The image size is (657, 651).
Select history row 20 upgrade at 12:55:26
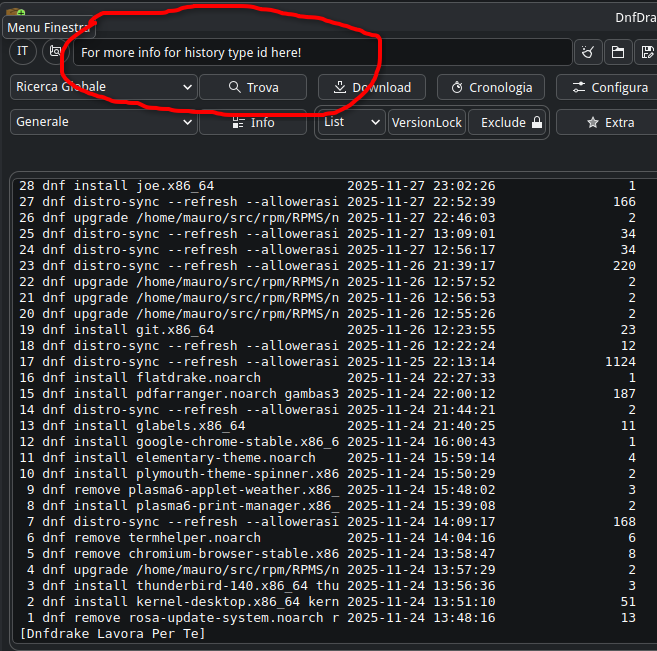click(x=327, y=314)
